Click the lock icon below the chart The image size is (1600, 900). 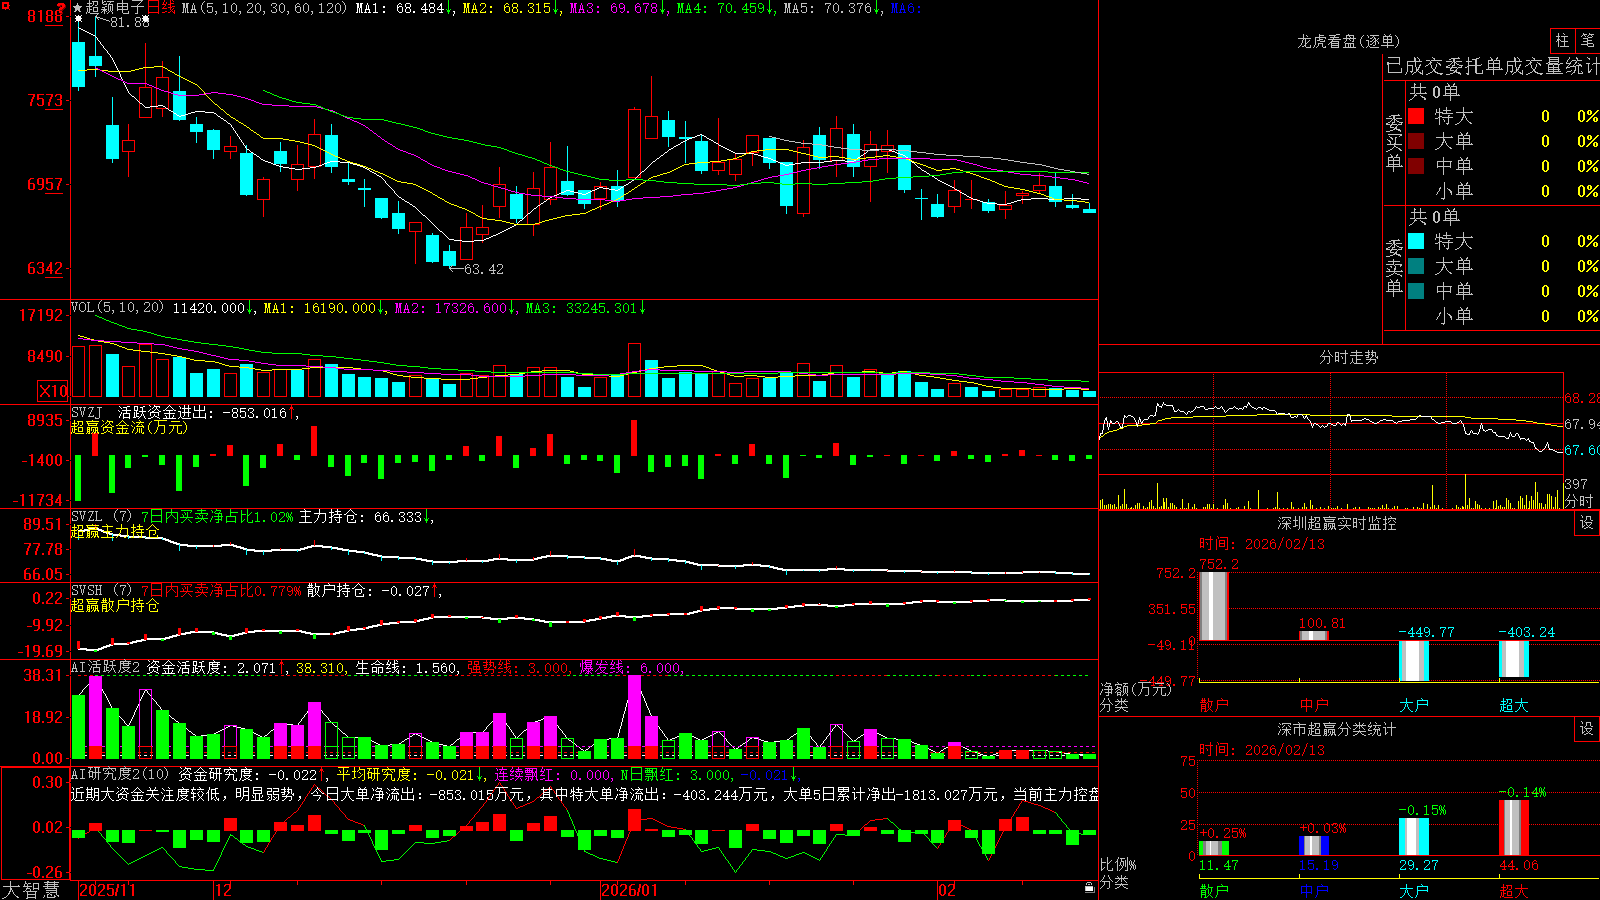(1090, 888)
